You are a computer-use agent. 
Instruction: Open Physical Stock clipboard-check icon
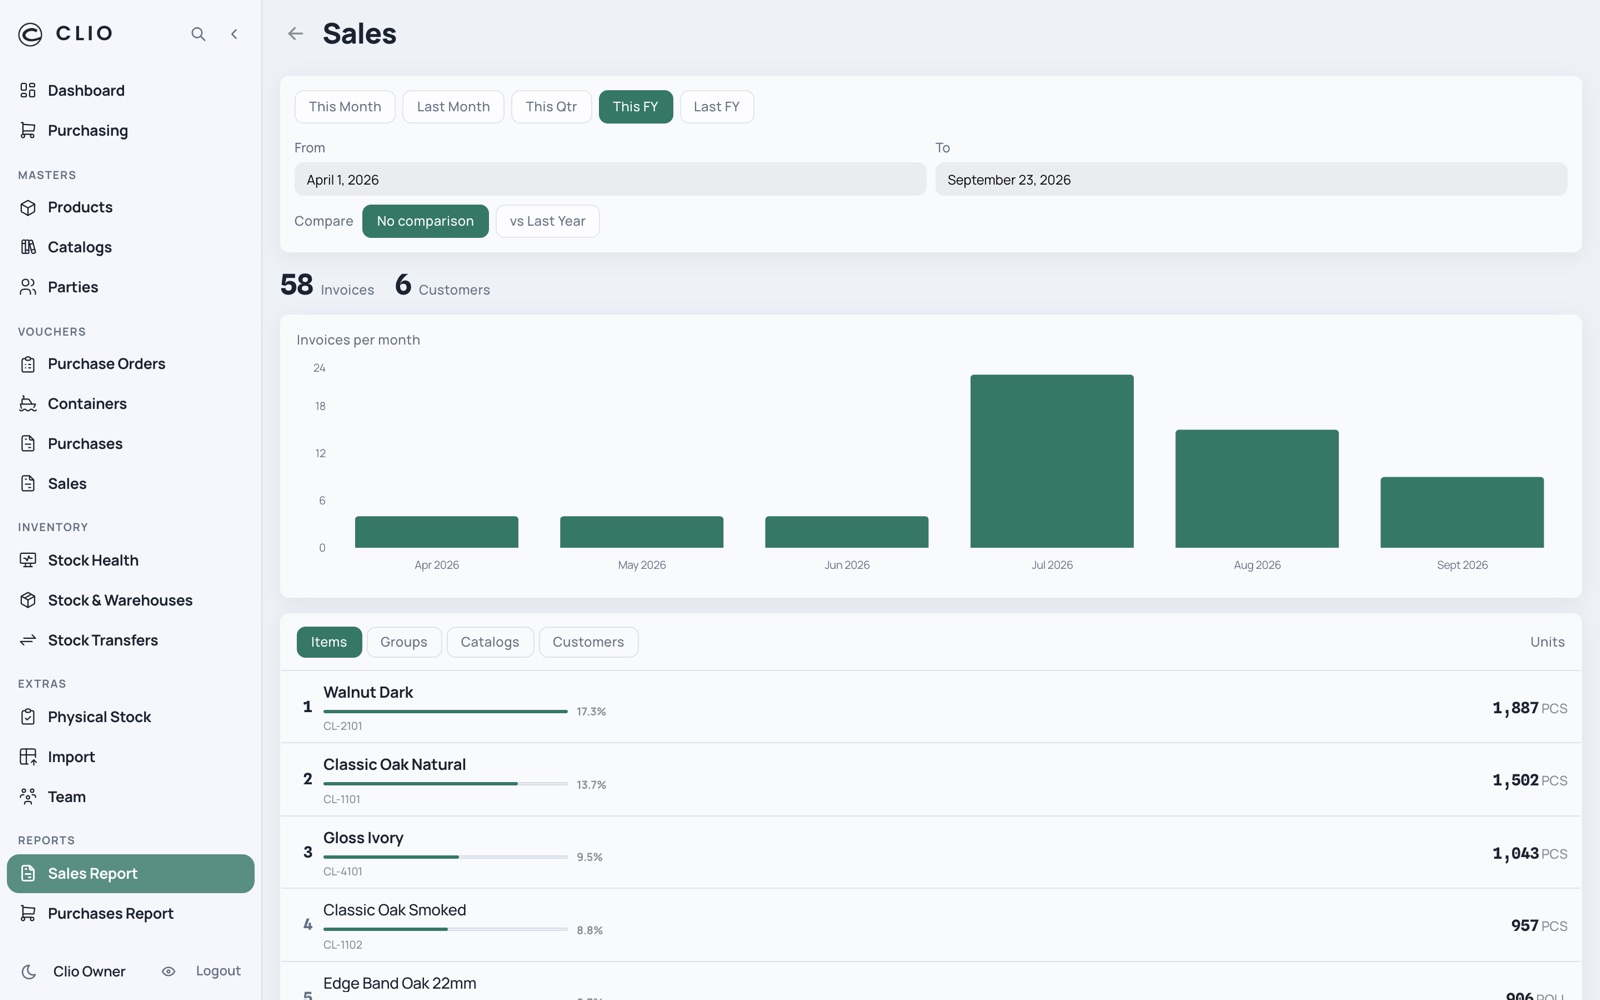[28, 717]
